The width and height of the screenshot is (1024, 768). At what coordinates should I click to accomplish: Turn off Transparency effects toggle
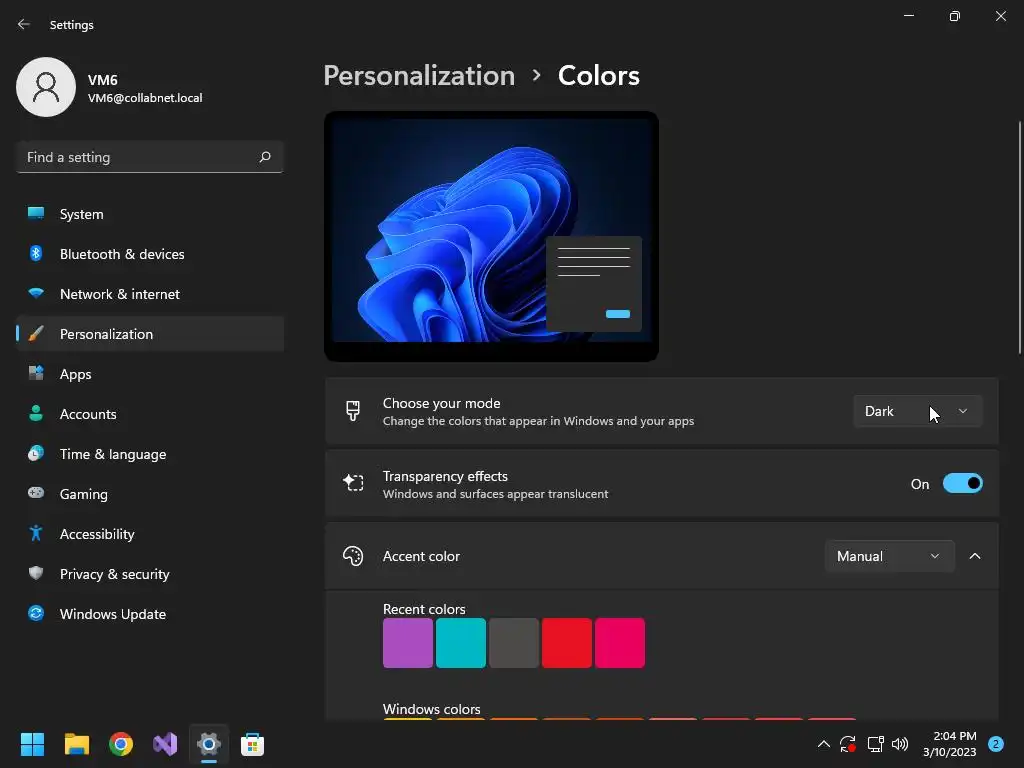(963, 483)
